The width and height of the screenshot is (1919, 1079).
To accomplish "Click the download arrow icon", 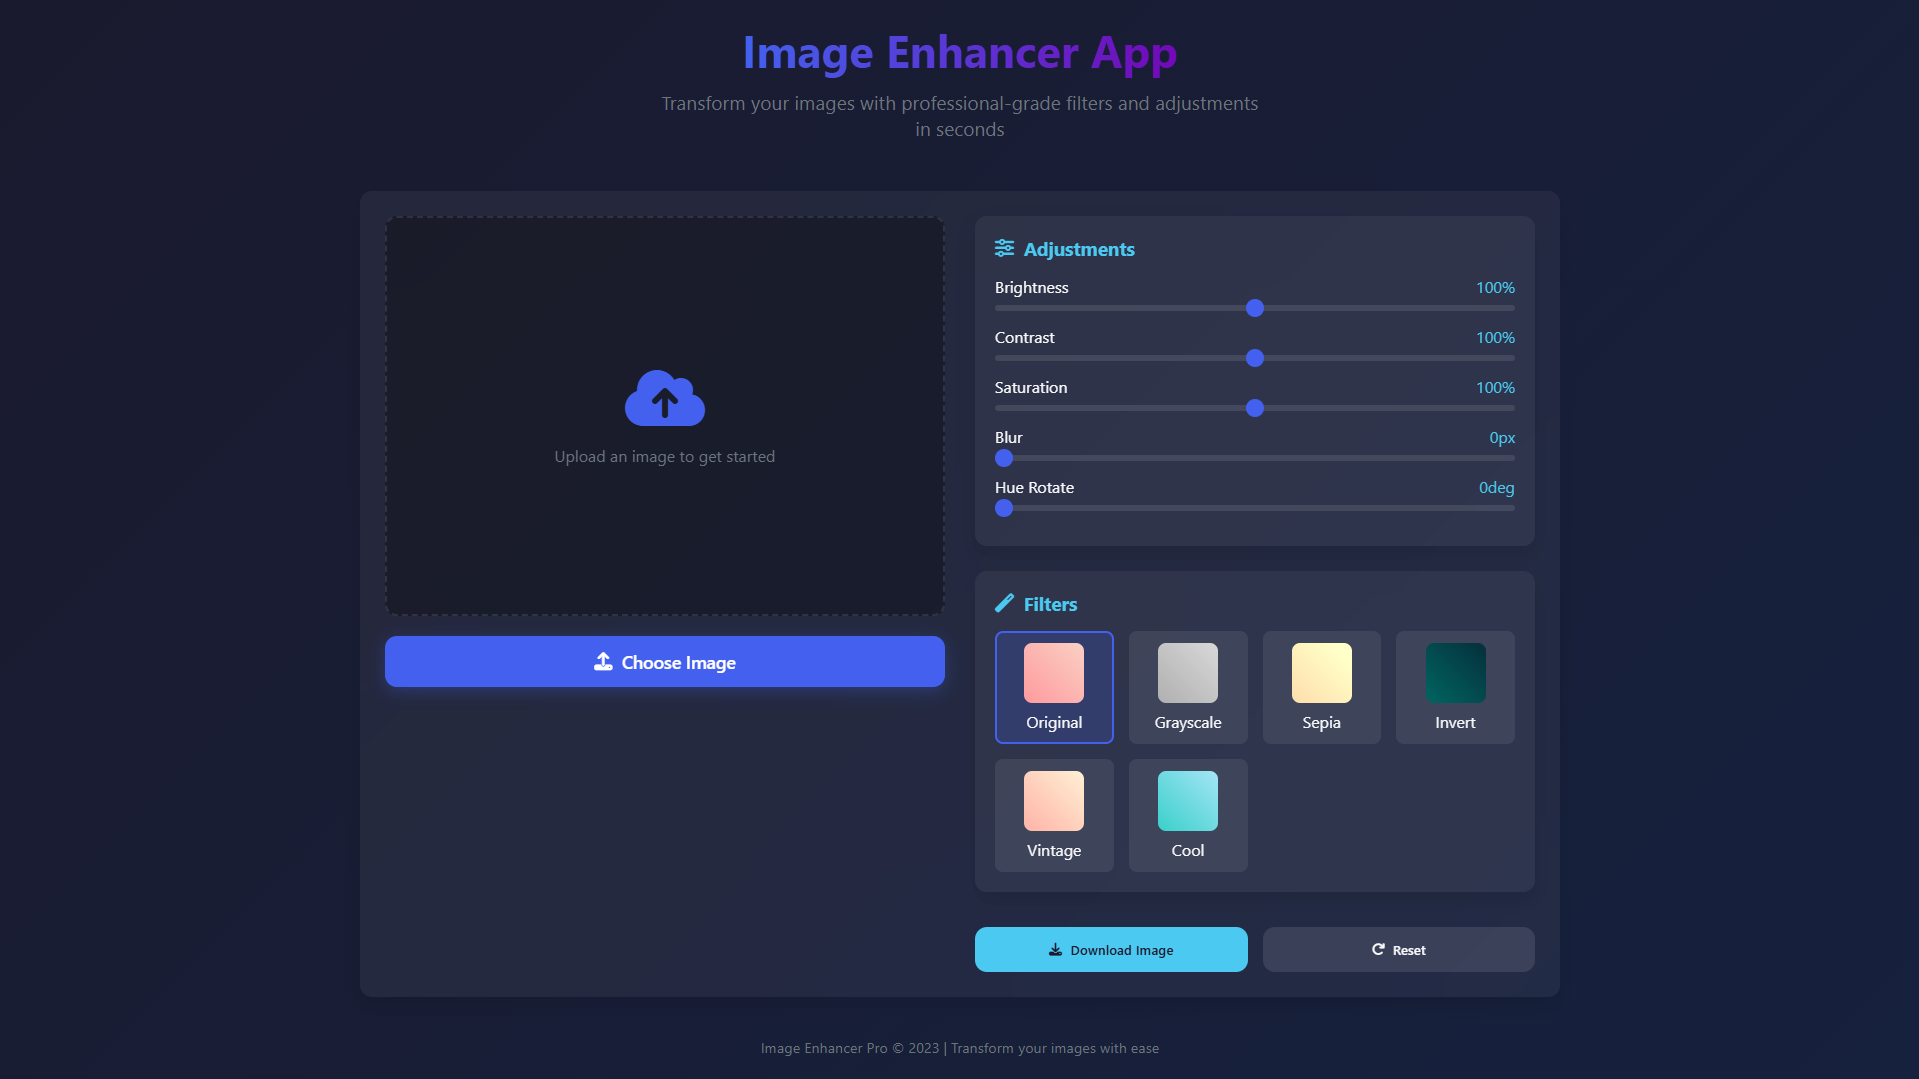I will pos(1055,950).
